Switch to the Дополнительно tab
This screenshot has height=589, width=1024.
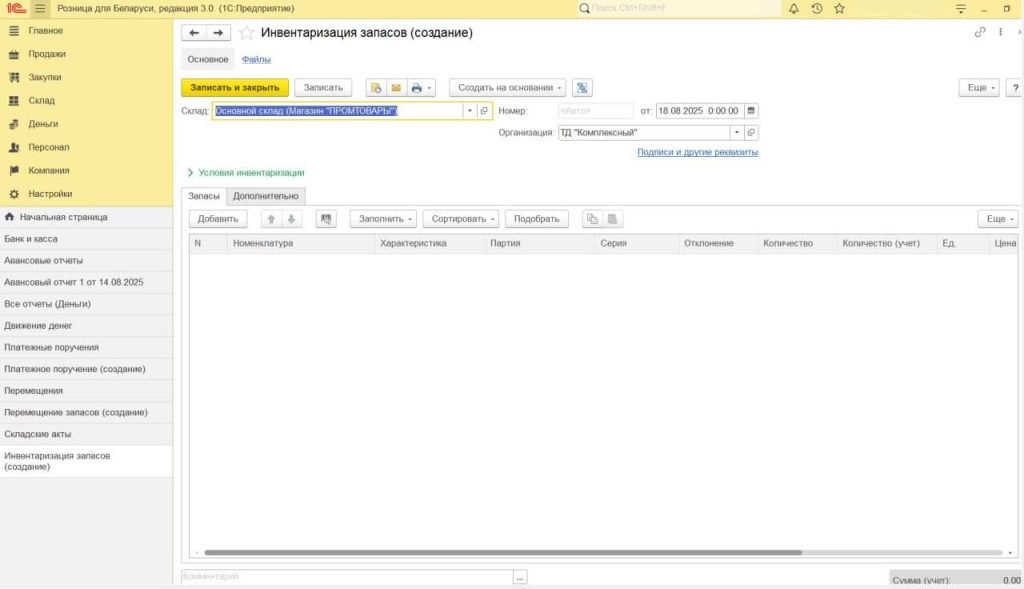(x=266, y=196)
